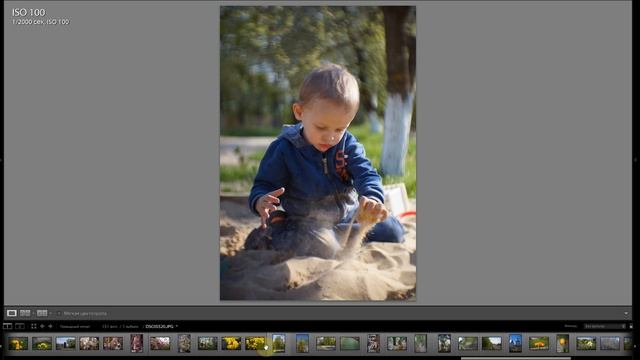Go back with the left arrow icon
This screenshot has height=360, width=640.
click(42, 326)
